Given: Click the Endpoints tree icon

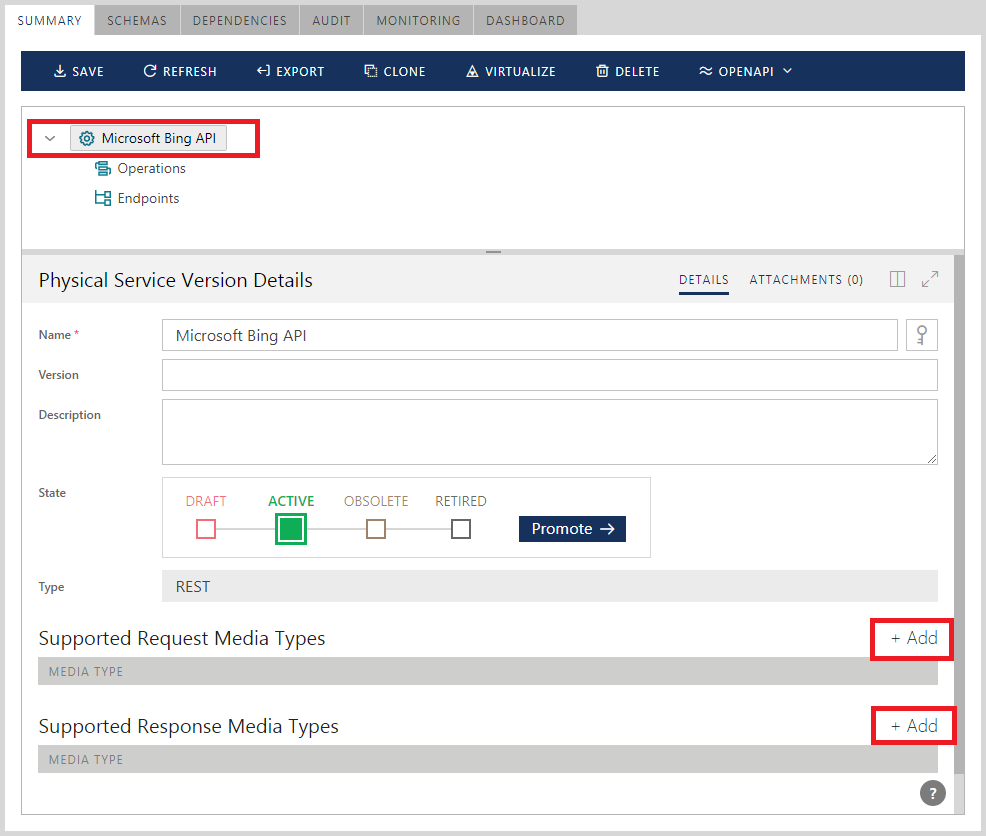Looking at the screenshot, I should coord(102,198).
